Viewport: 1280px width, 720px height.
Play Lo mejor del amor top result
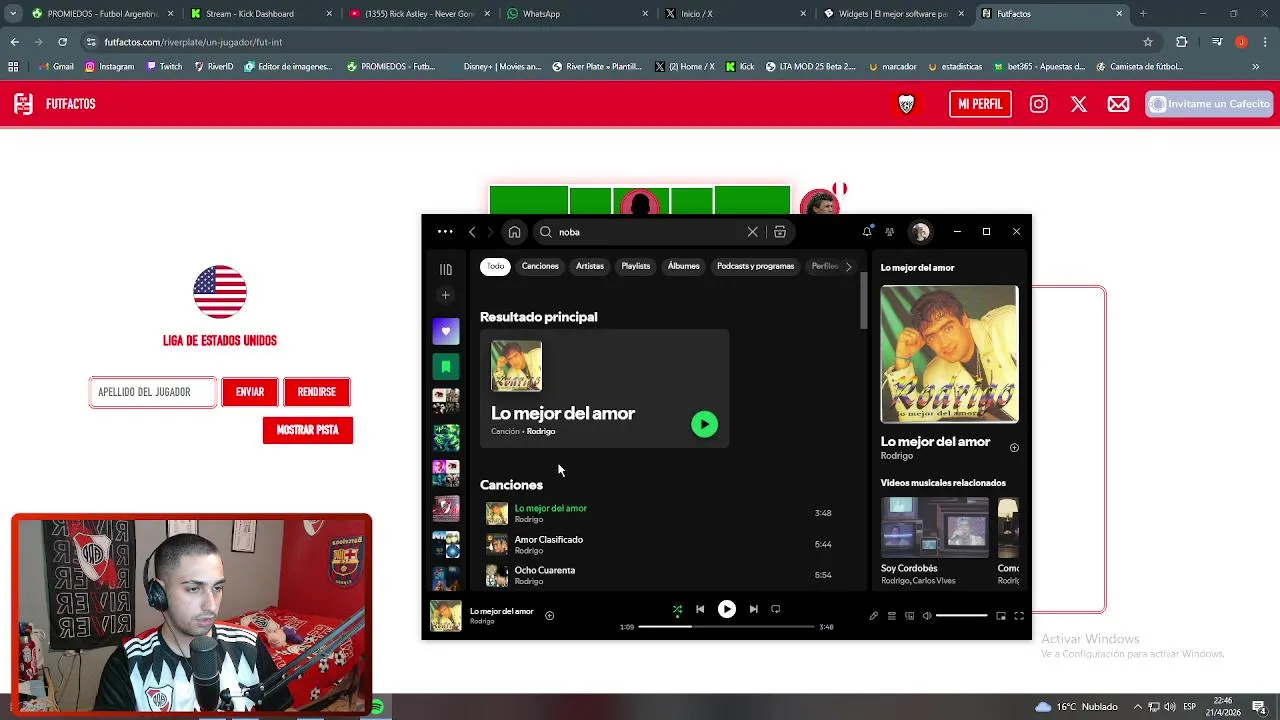(704, 424)
